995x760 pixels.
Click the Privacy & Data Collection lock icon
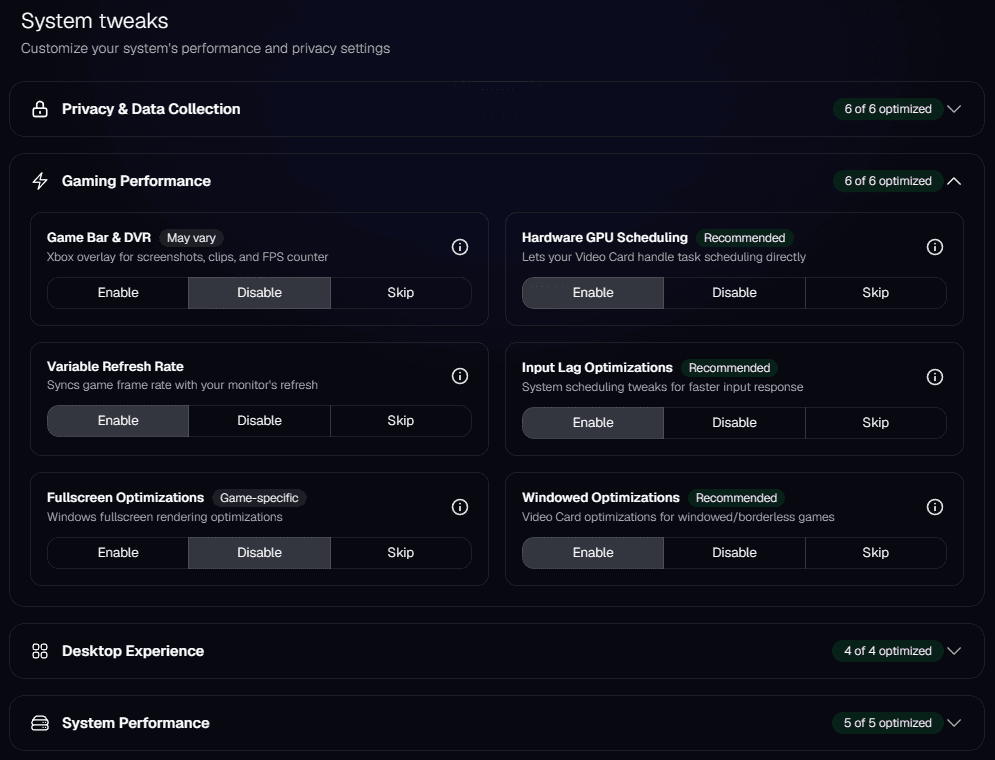pyautogui.click(x=40, y=109)
